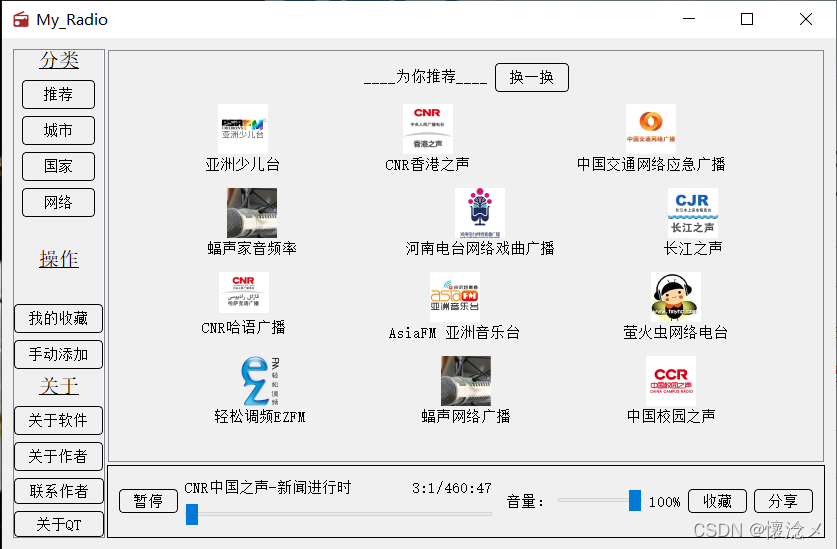
Task: Refresh recommendations with 换一换 button
Action: point(532,77)
